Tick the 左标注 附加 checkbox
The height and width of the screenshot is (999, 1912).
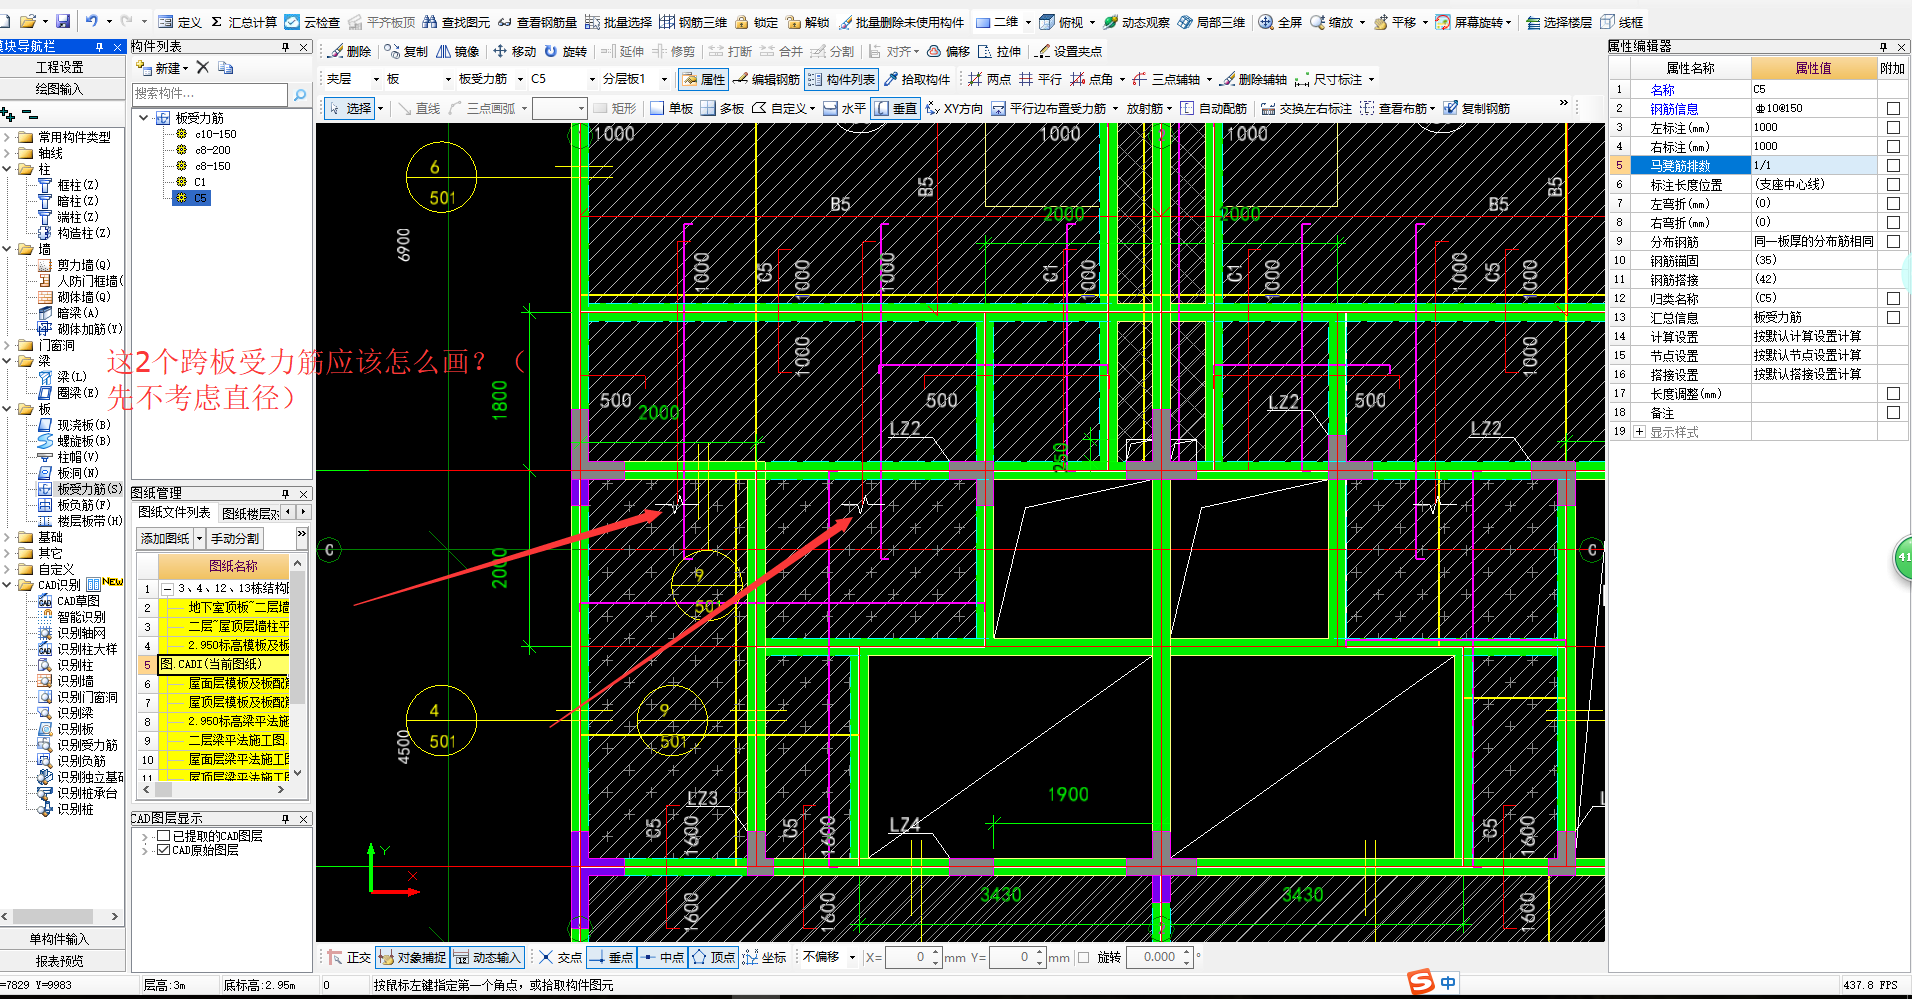click(x=1893, y=127)
